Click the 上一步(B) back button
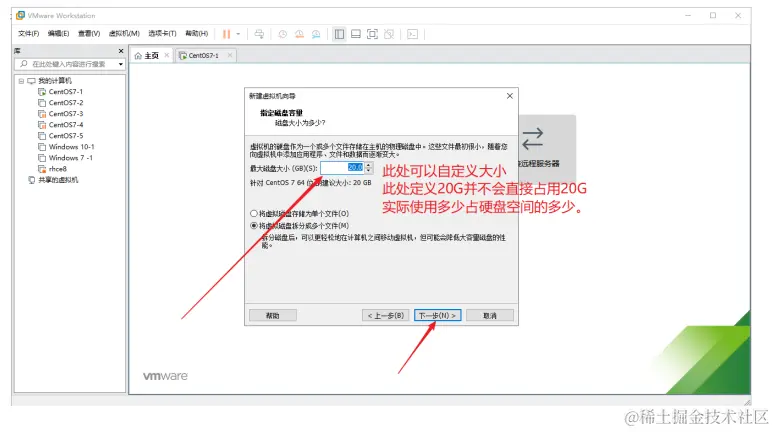The image size is (775, 432). 386,315
